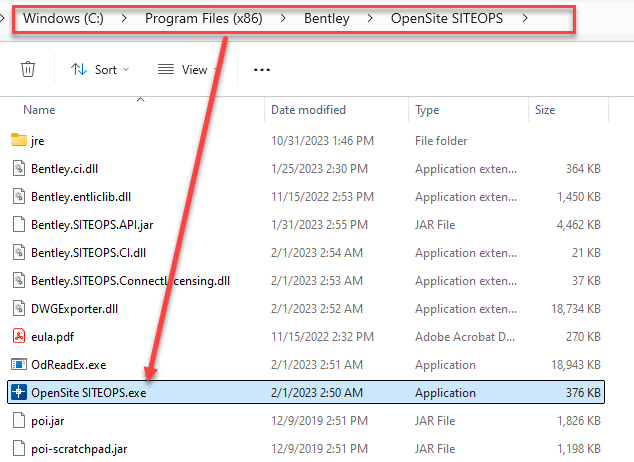Click Program Files (x86) breadcrumb
Viewport: 634px width, 462px height.
204,18
